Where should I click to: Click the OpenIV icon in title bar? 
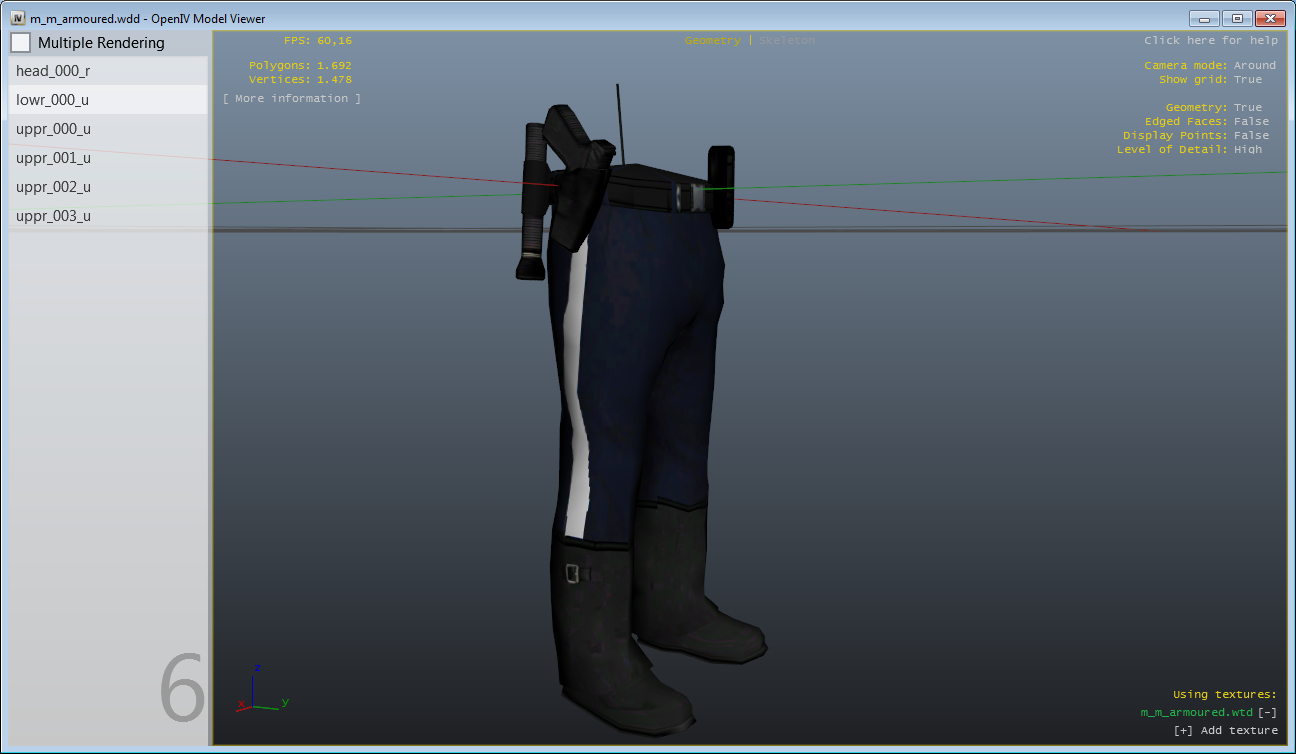[x=18, y=18]
